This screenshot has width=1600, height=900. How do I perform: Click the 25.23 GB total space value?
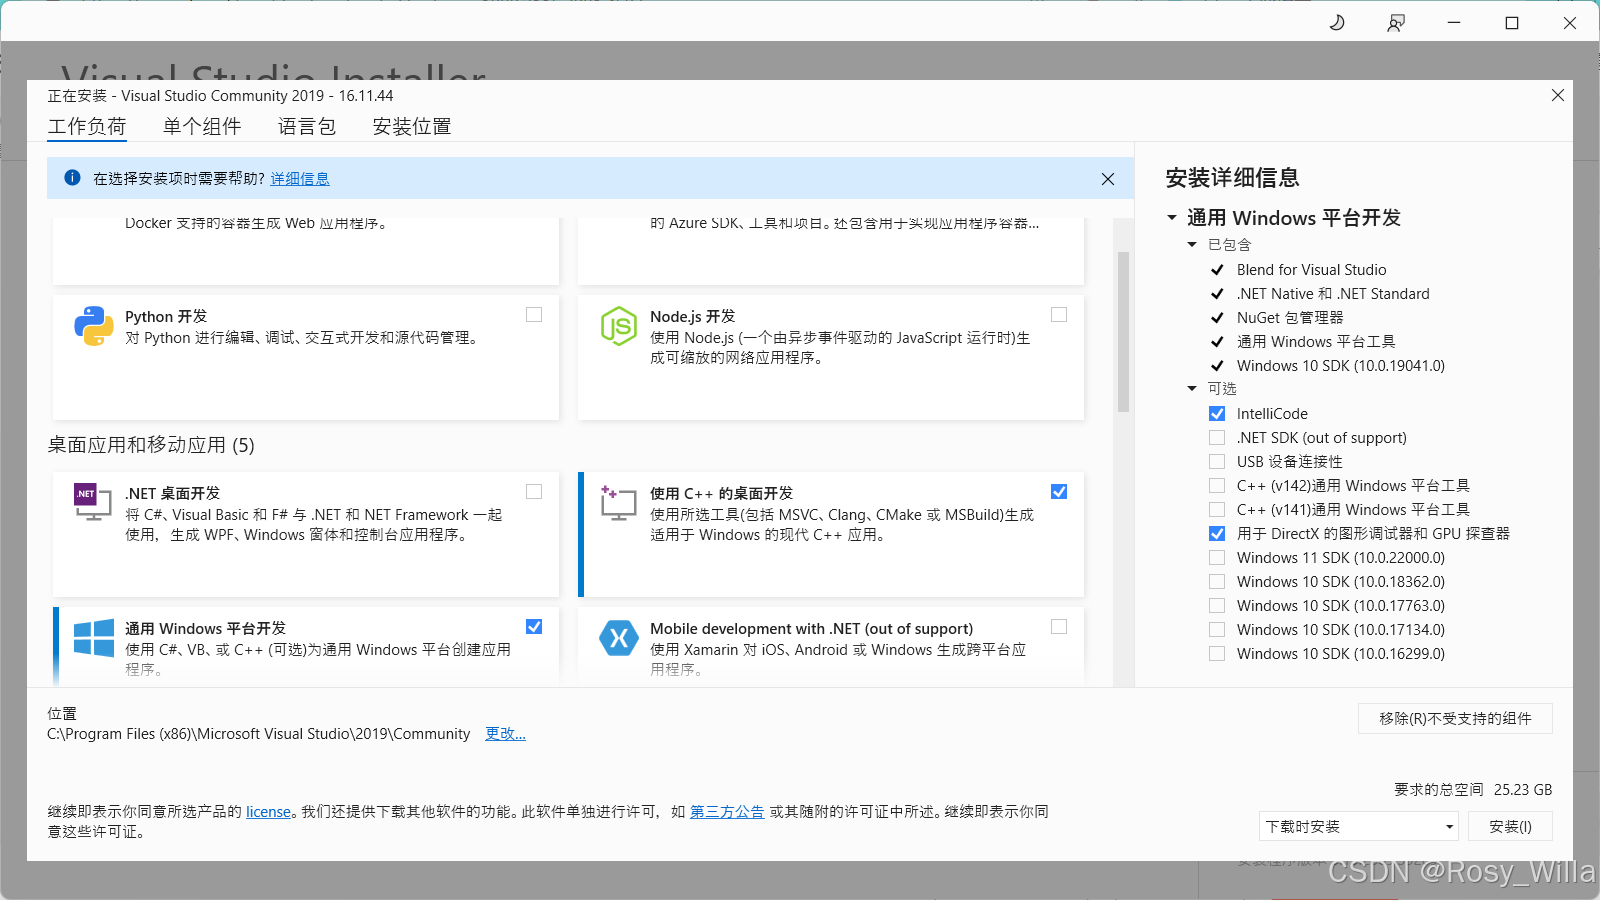(x=1523, y=790)
